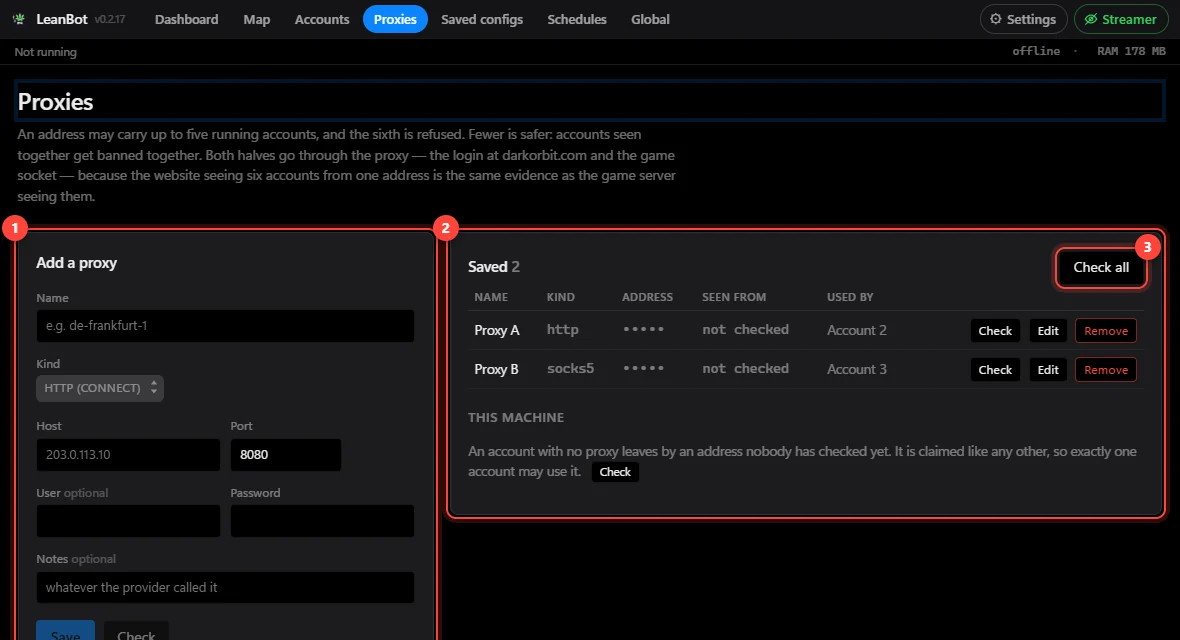This screenshot has width=1180, height=640.
Task: Click 'Account 2' in Used By column
Action: pyautogui.click(x=856, y=331)
